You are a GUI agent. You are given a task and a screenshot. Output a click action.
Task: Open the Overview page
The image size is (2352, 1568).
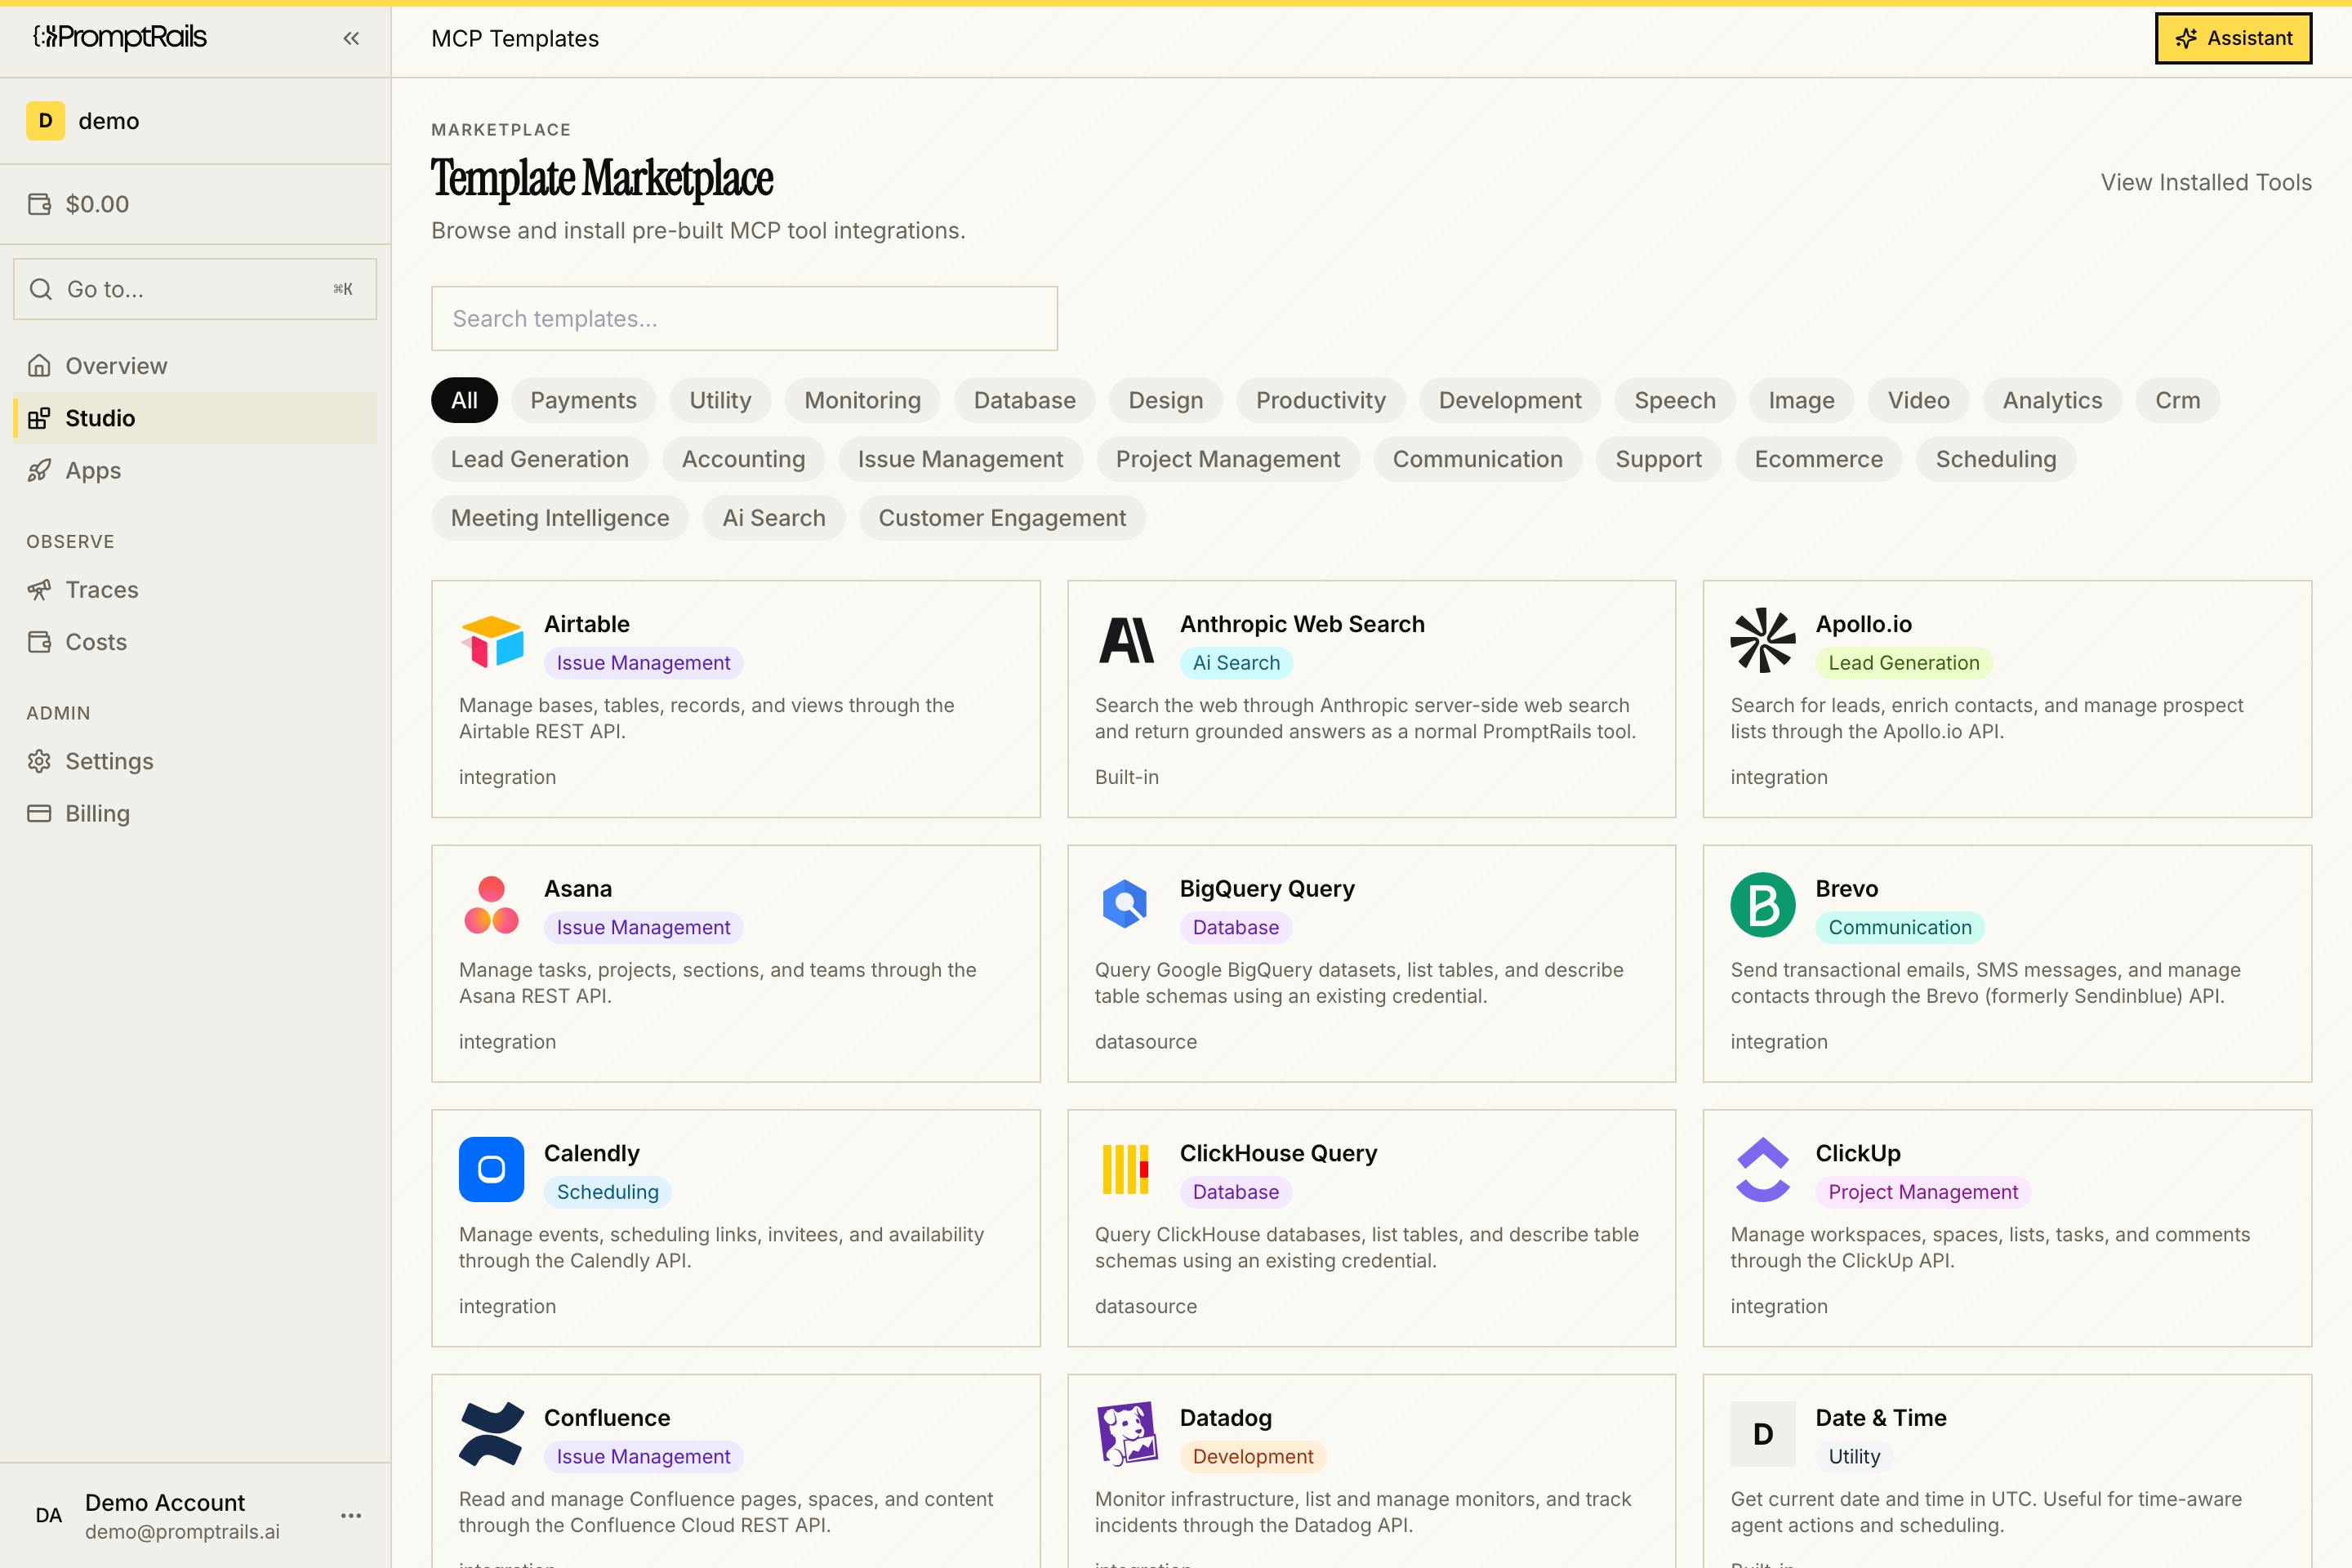pos(195,366)
